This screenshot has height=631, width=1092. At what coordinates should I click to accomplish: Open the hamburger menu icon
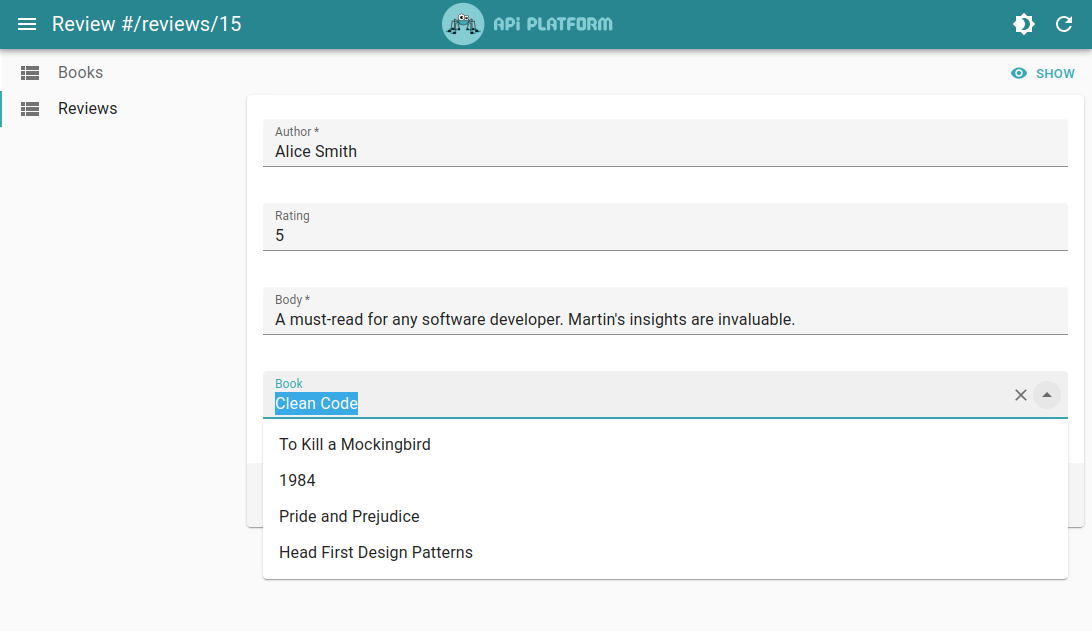pos(27,24)
